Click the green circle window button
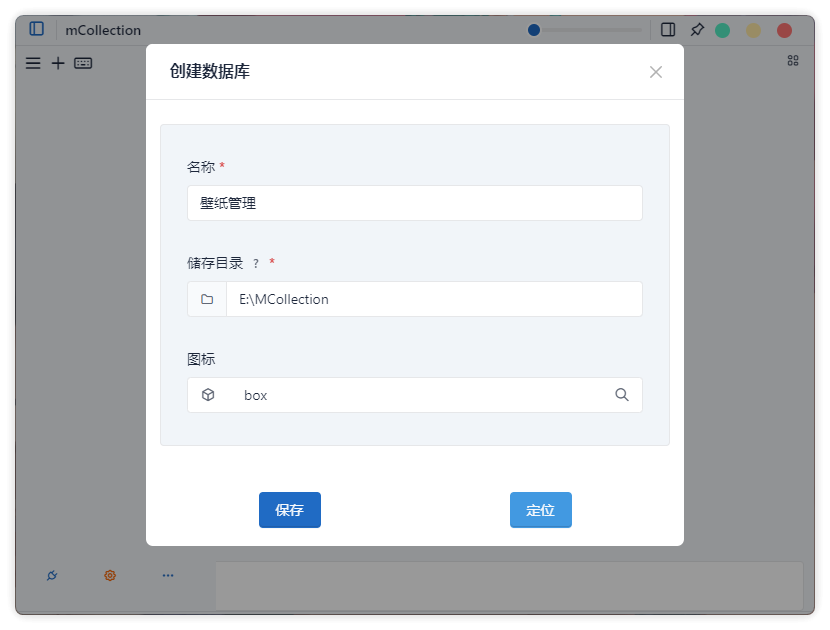The height and width of the screenshot is (630, 830). point(722,31)
